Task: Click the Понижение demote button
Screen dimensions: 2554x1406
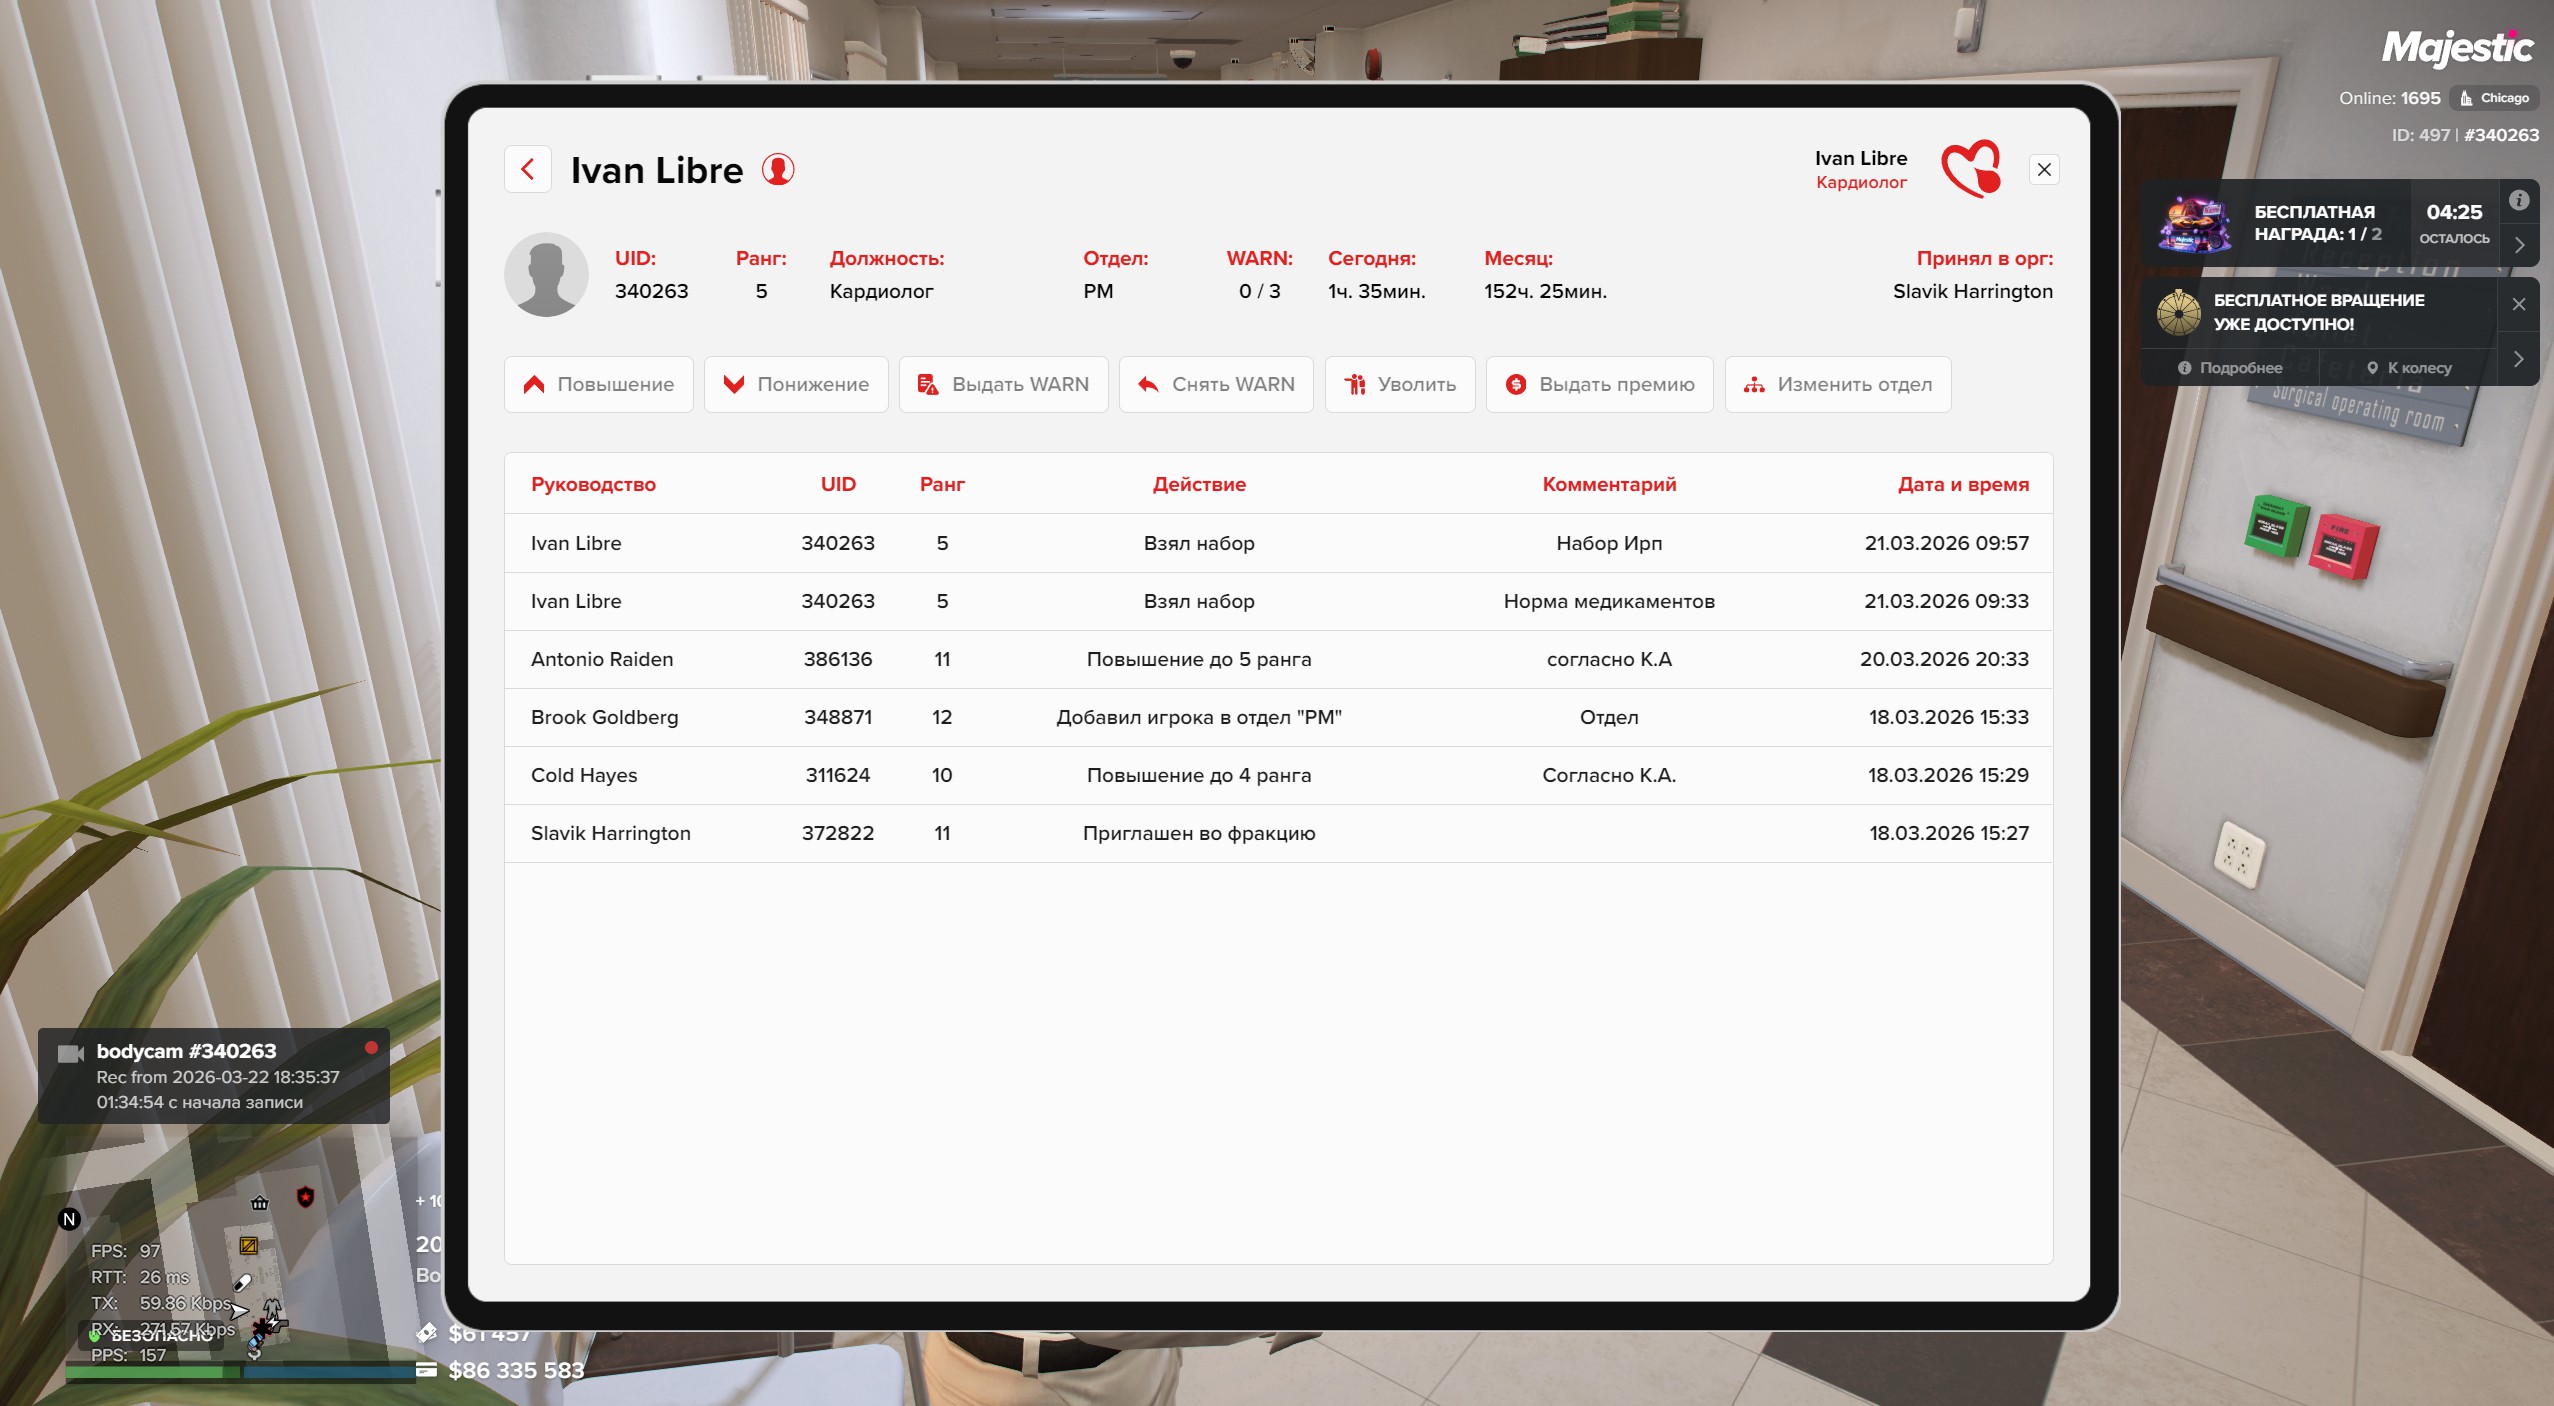Action: (796, 385)
